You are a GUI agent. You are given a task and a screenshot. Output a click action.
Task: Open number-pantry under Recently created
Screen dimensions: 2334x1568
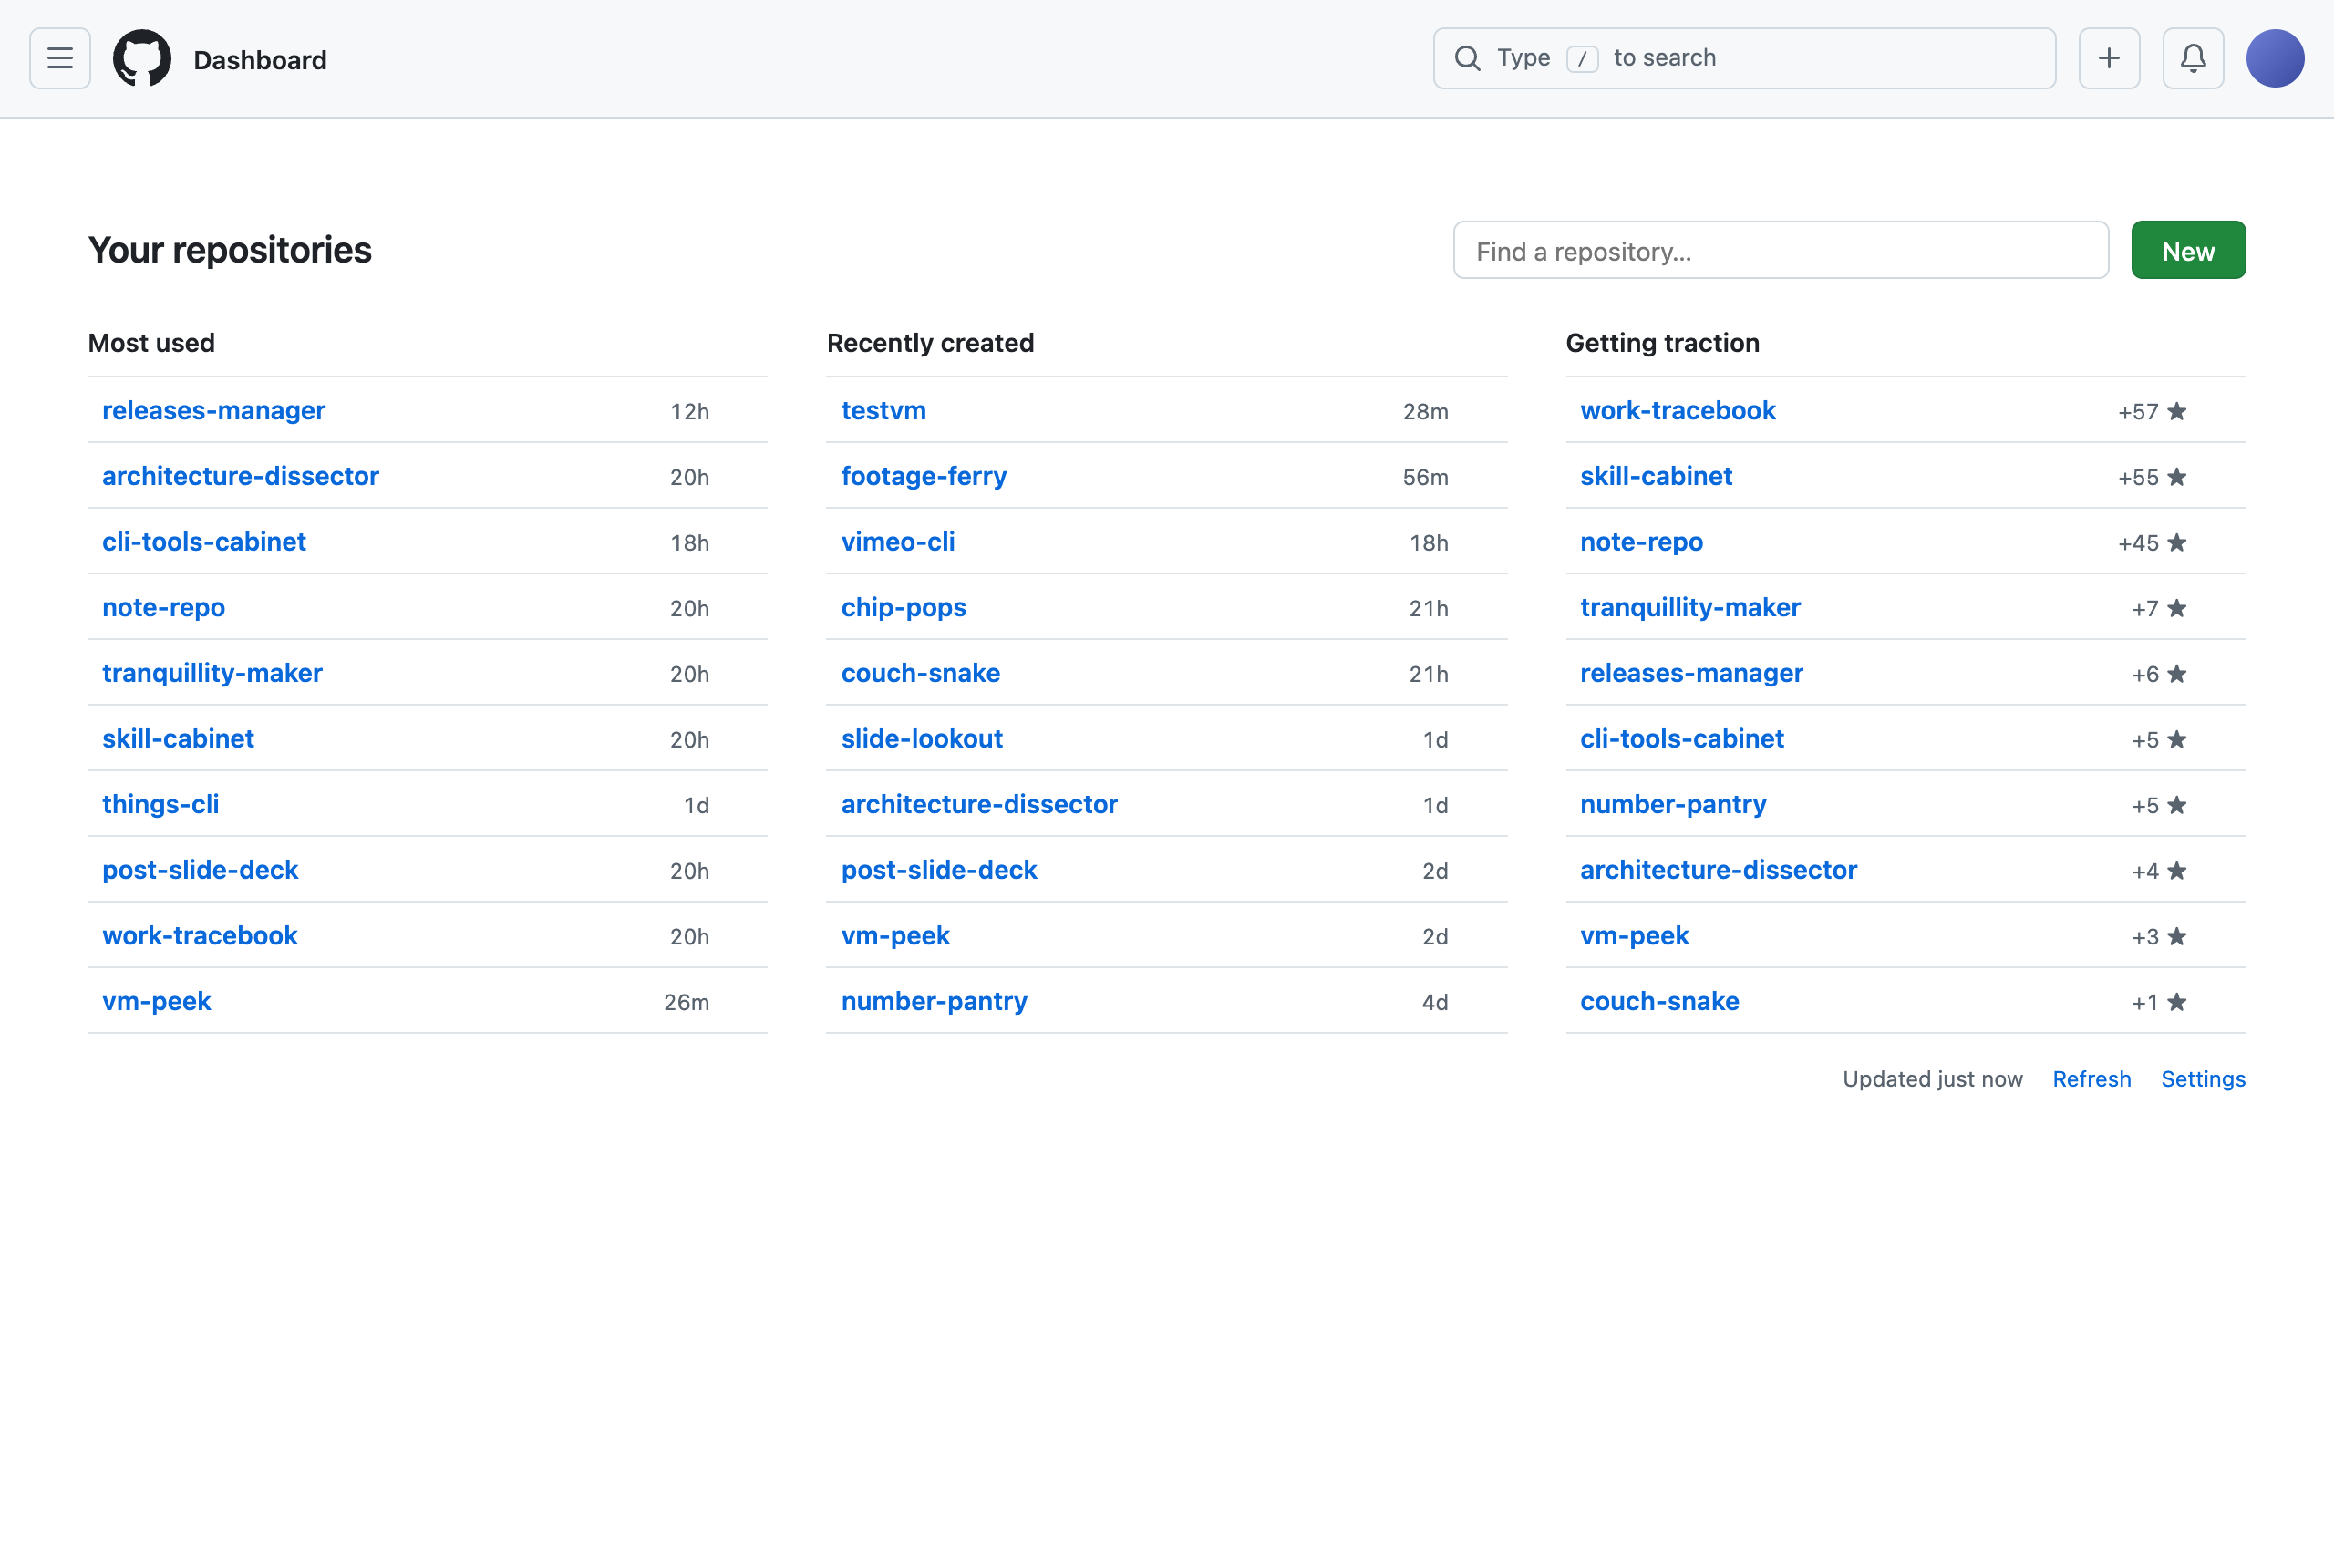(934, 1001)
